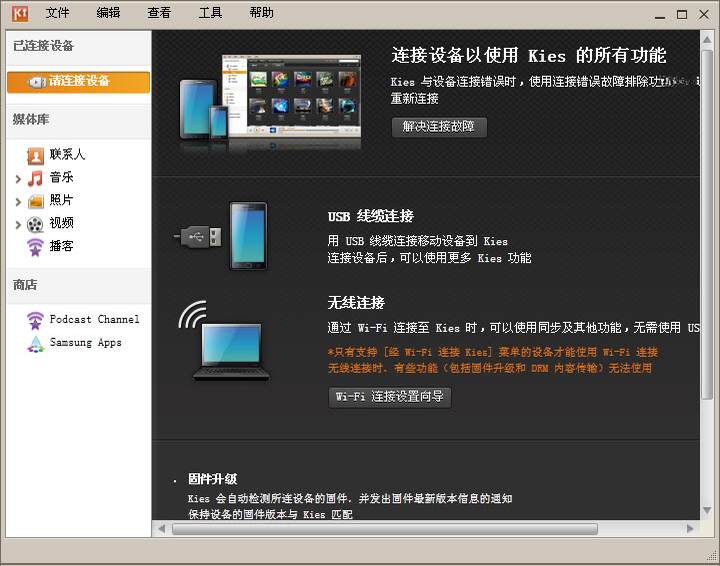
Task: Select 音乐 label in media library
Action: tap(62, 177)
